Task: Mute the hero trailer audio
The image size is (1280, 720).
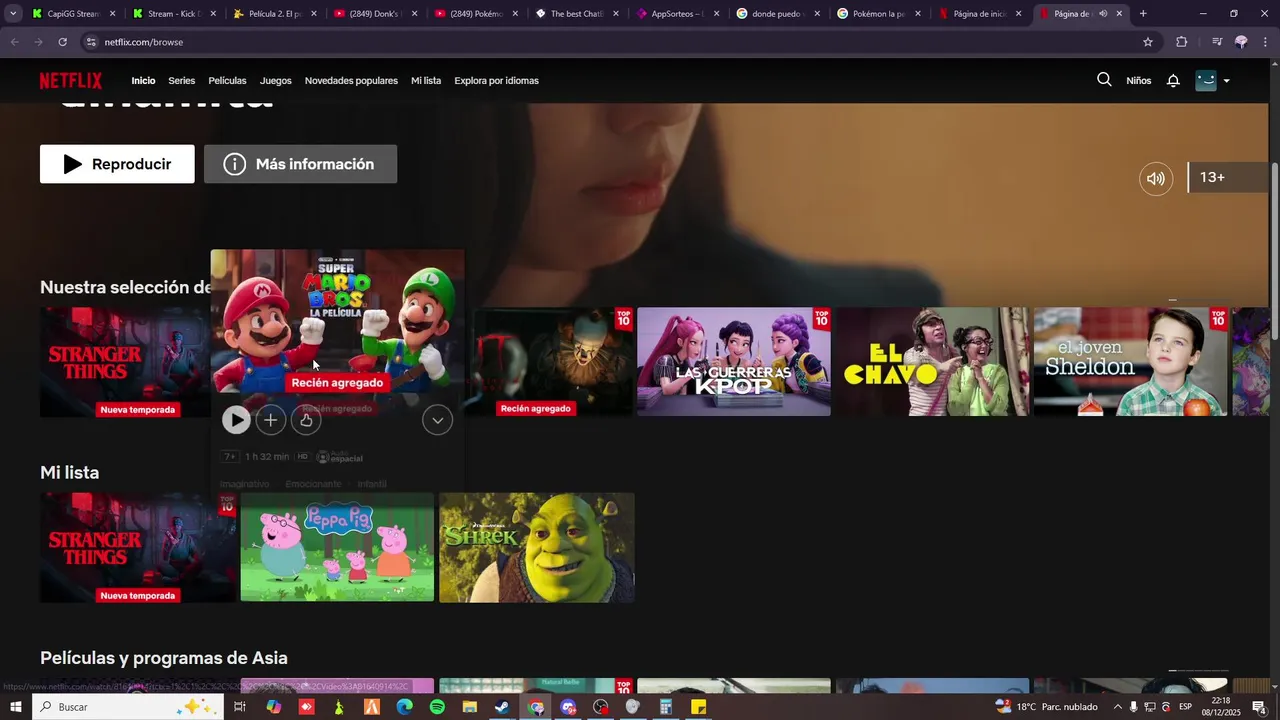Action: tap(1156, 179)
